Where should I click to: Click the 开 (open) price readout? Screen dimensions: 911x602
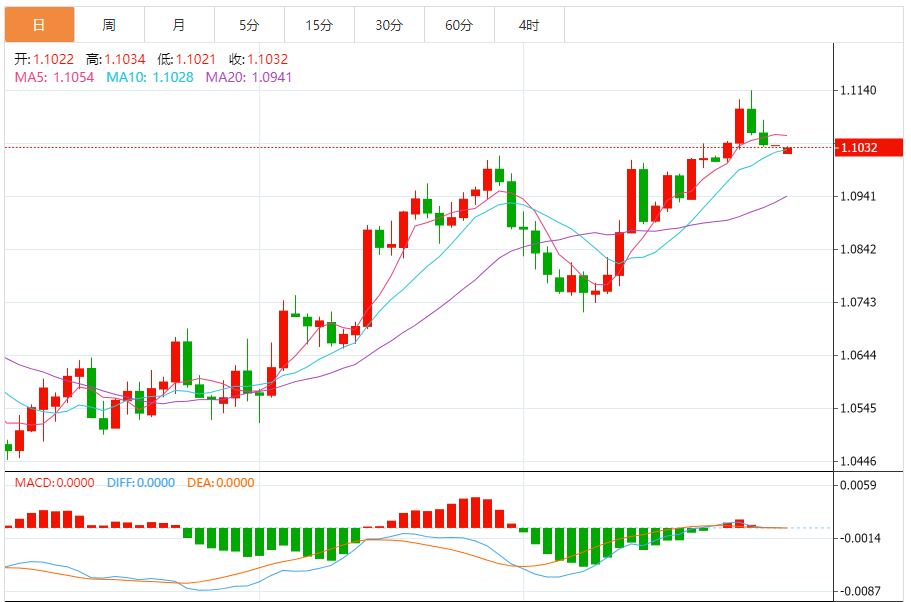(x=44, y=60)
